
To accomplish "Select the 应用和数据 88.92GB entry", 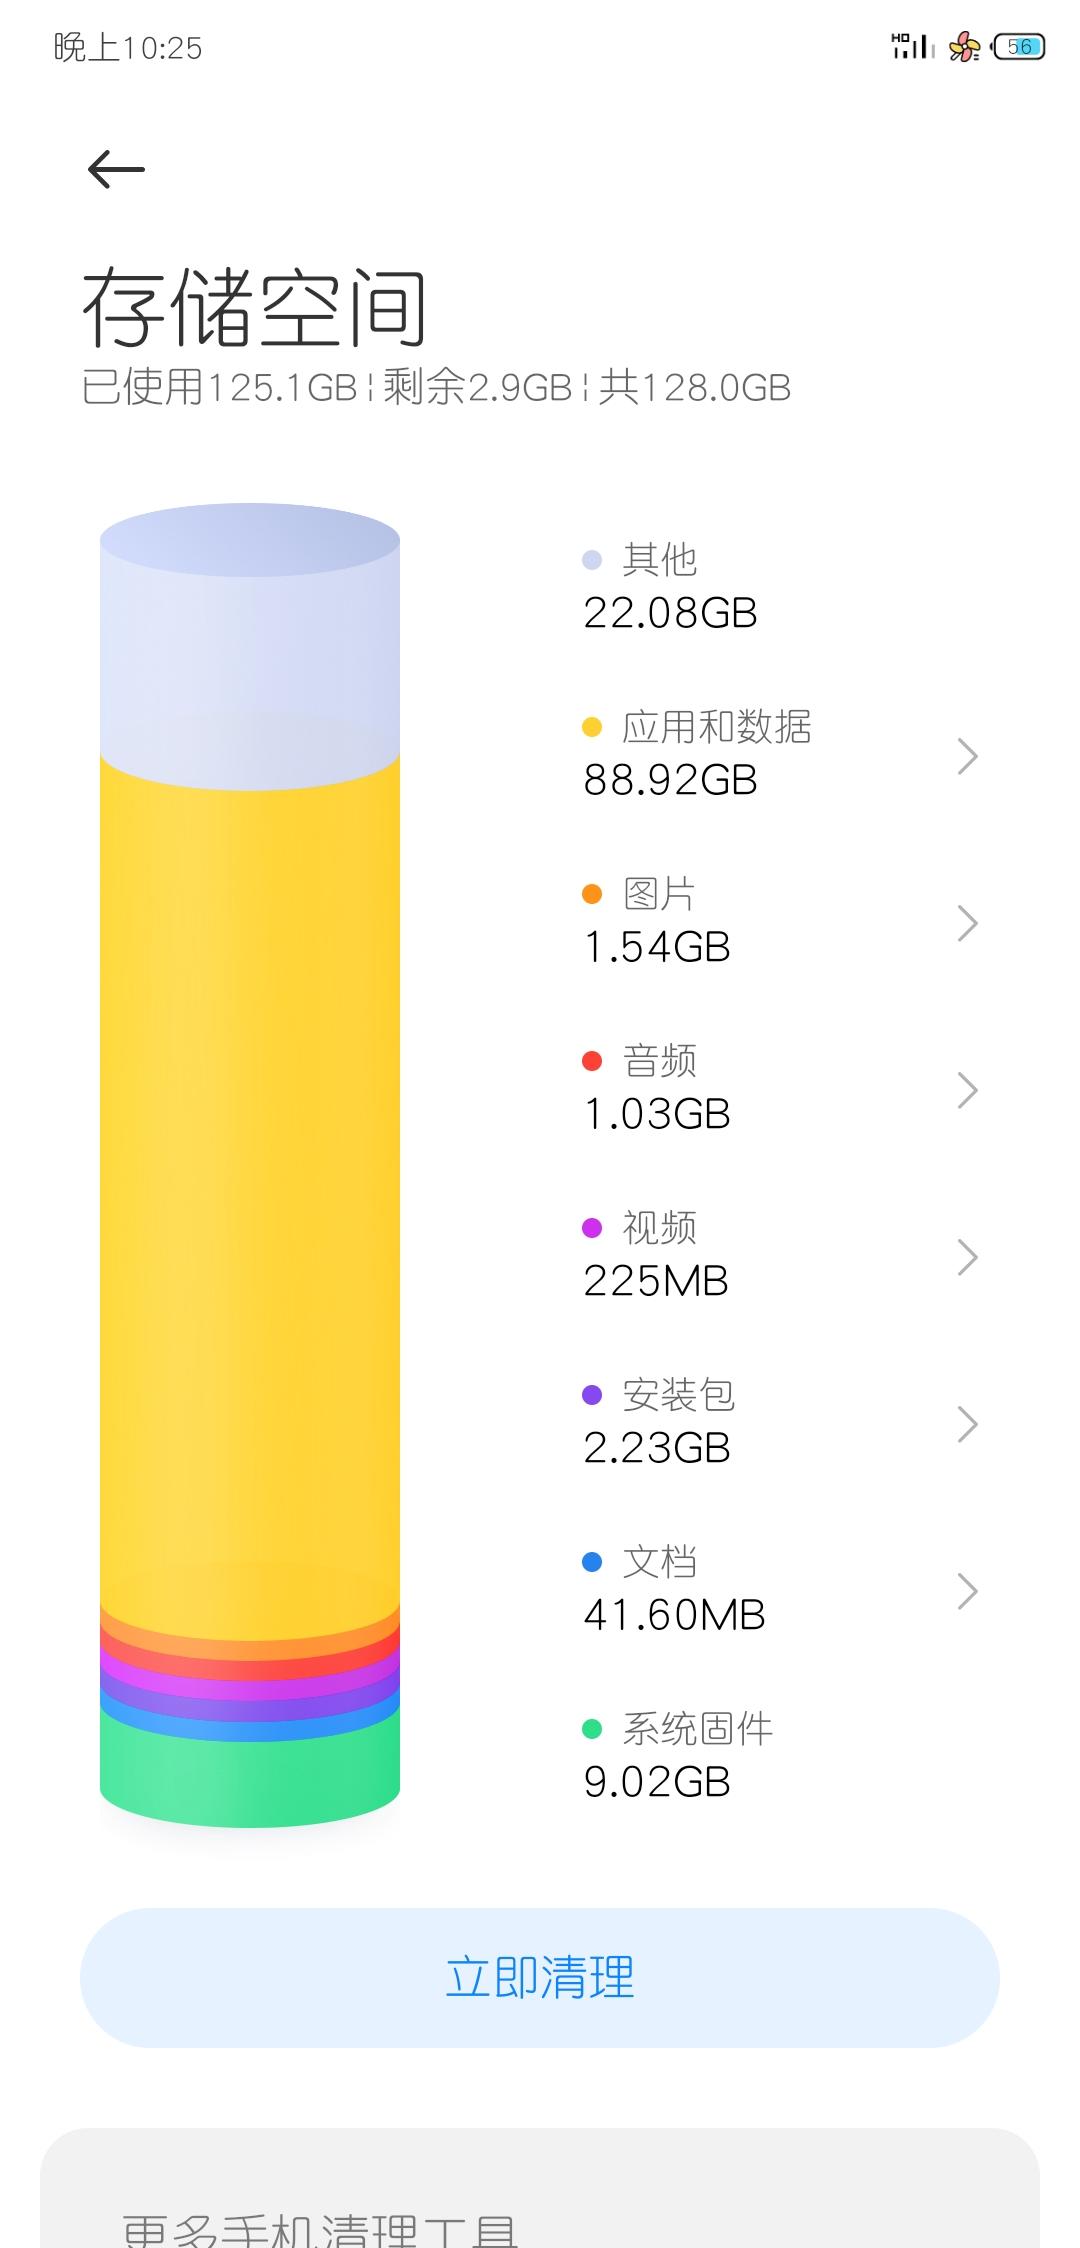I will [x=700, y=755].
